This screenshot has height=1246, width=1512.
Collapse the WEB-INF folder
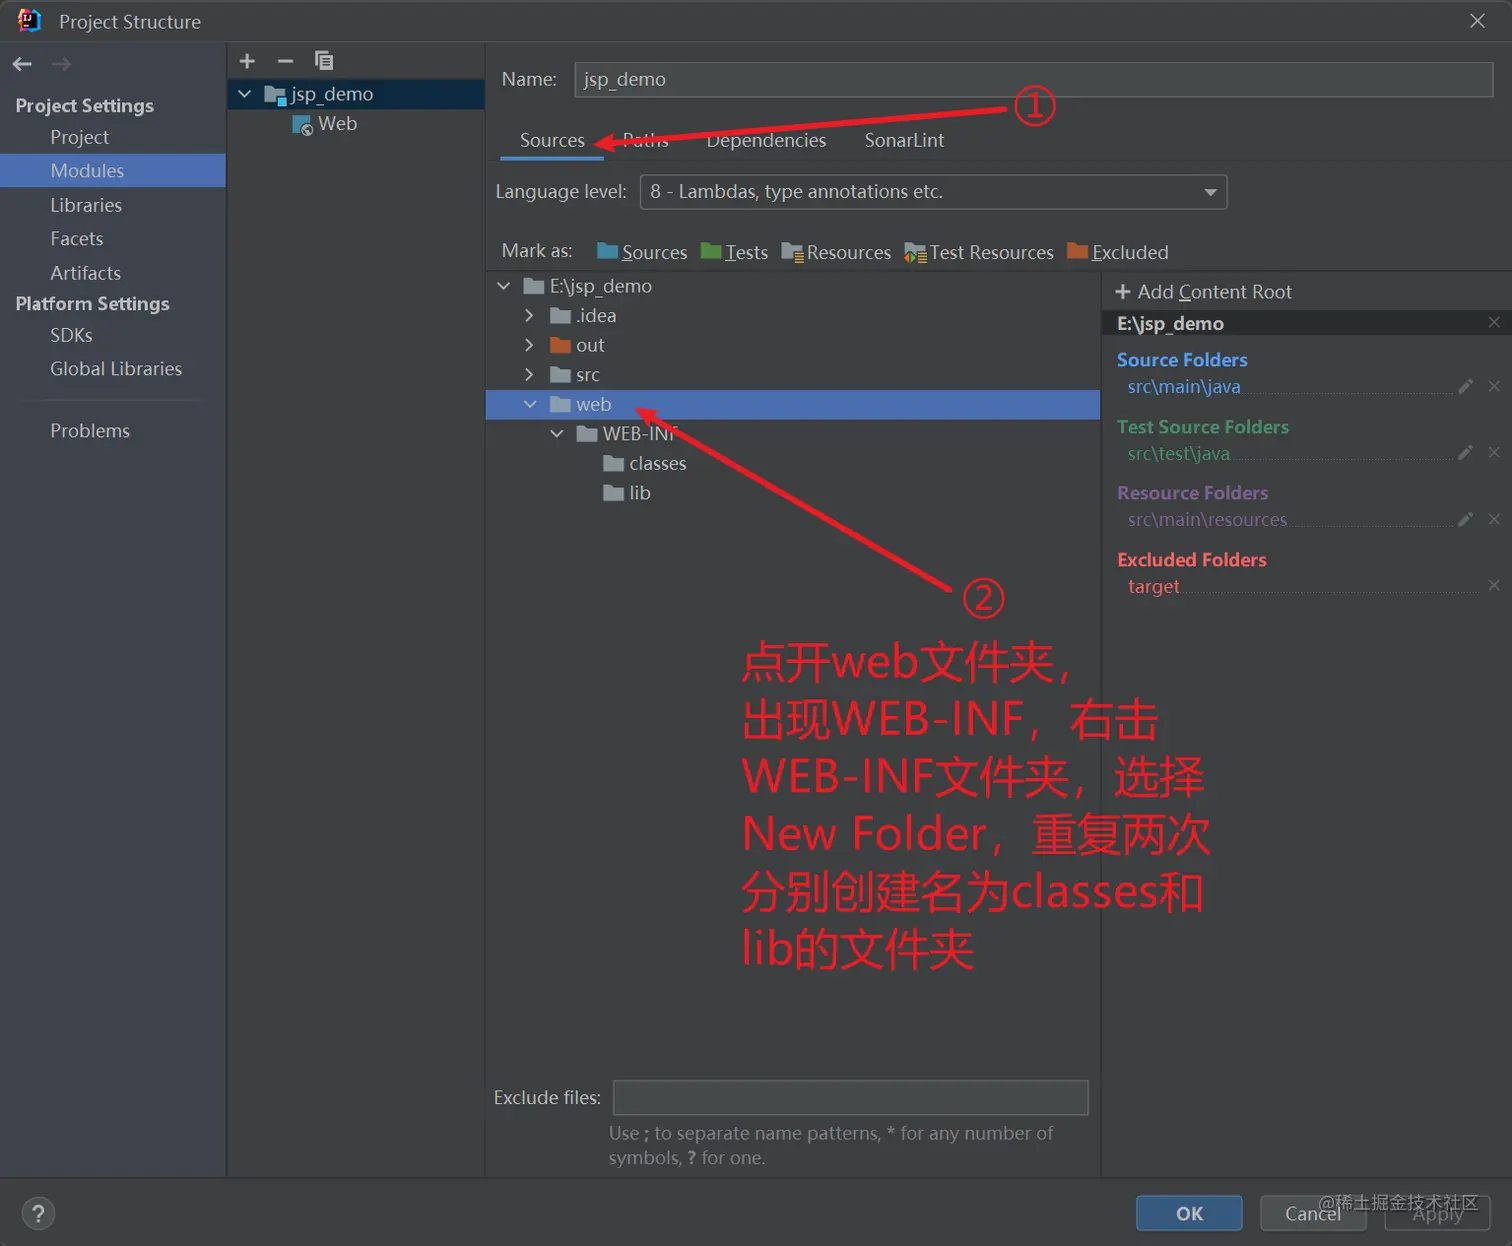point(556,434)
